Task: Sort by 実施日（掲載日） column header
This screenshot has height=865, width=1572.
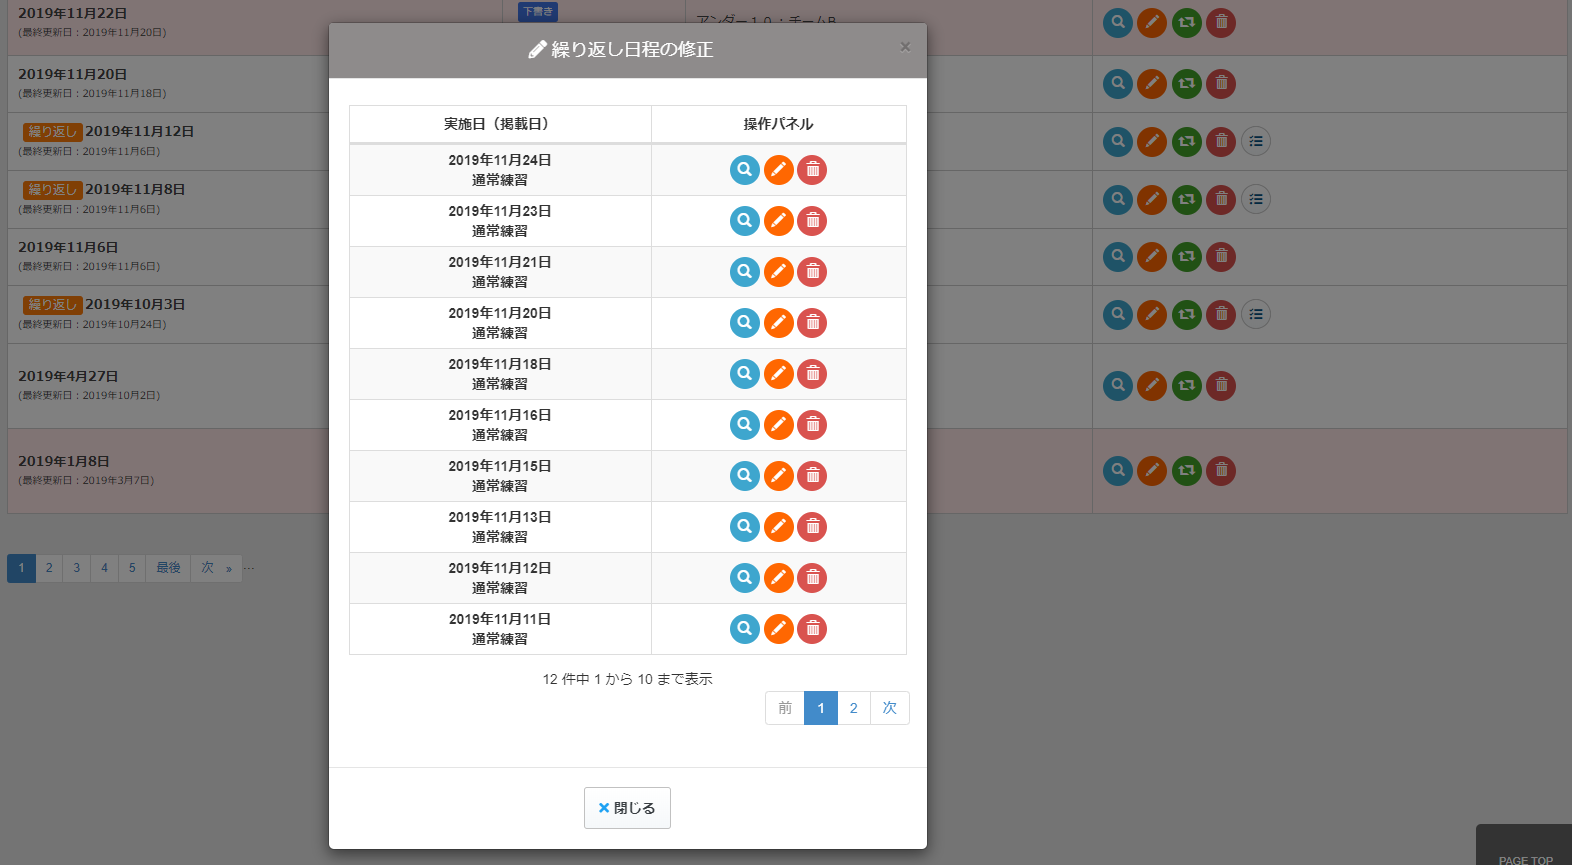Action: (x=500, y=124)
